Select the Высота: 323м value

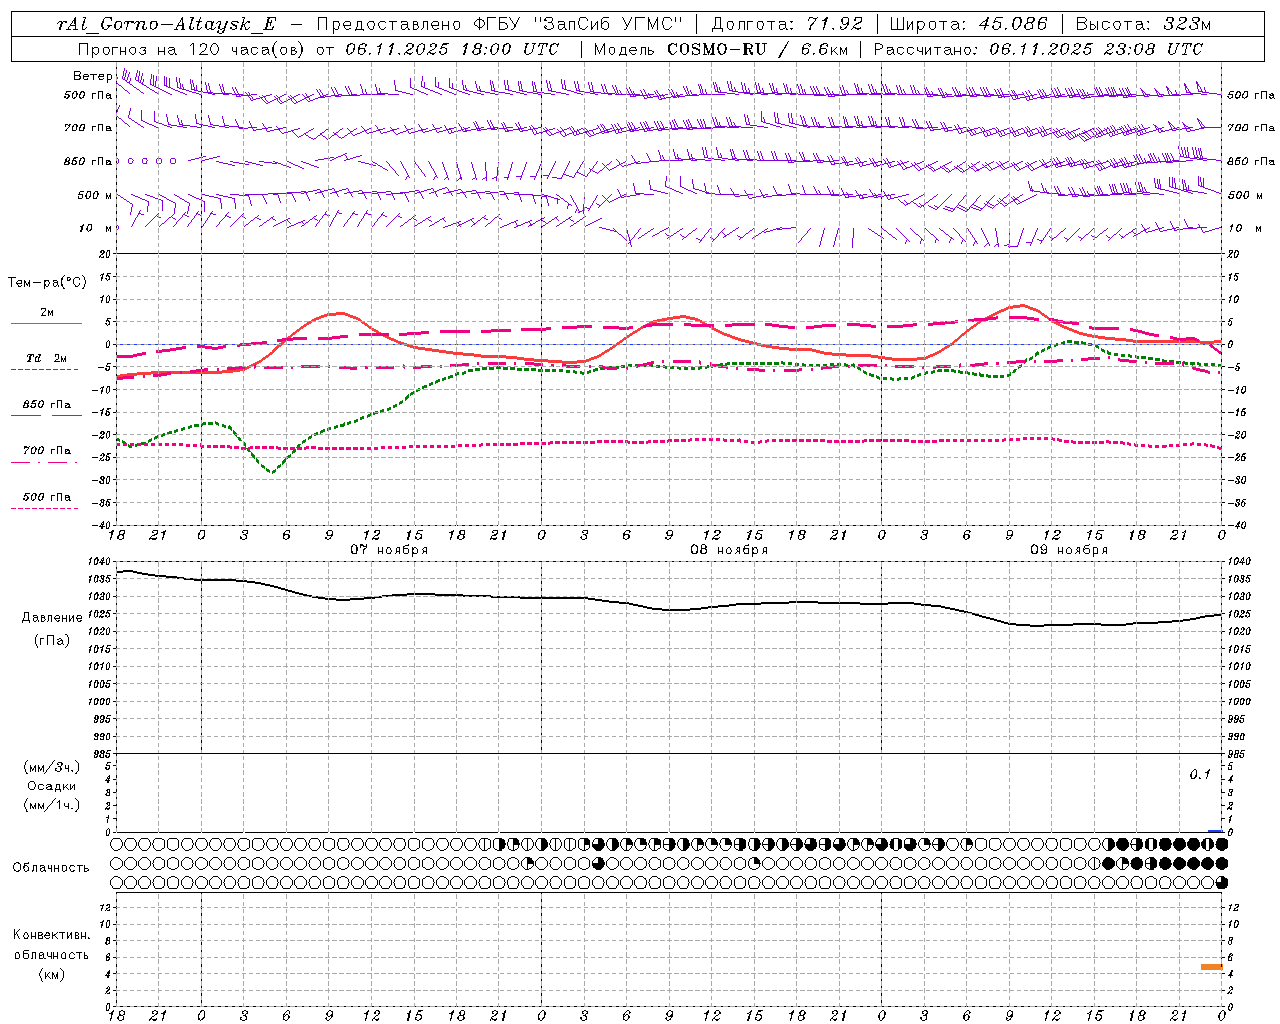point(1143,24)
